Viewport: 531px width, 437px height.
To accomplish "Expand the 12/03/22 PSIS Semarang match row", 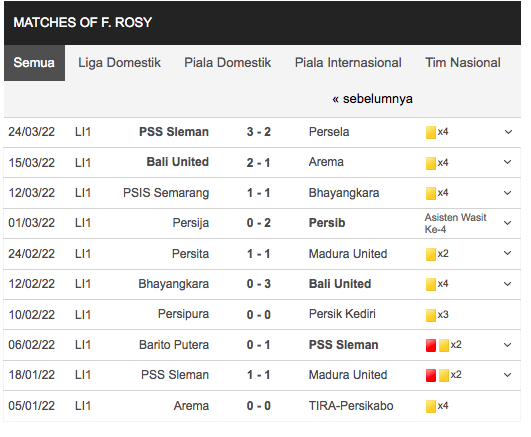I will (507, 193).
